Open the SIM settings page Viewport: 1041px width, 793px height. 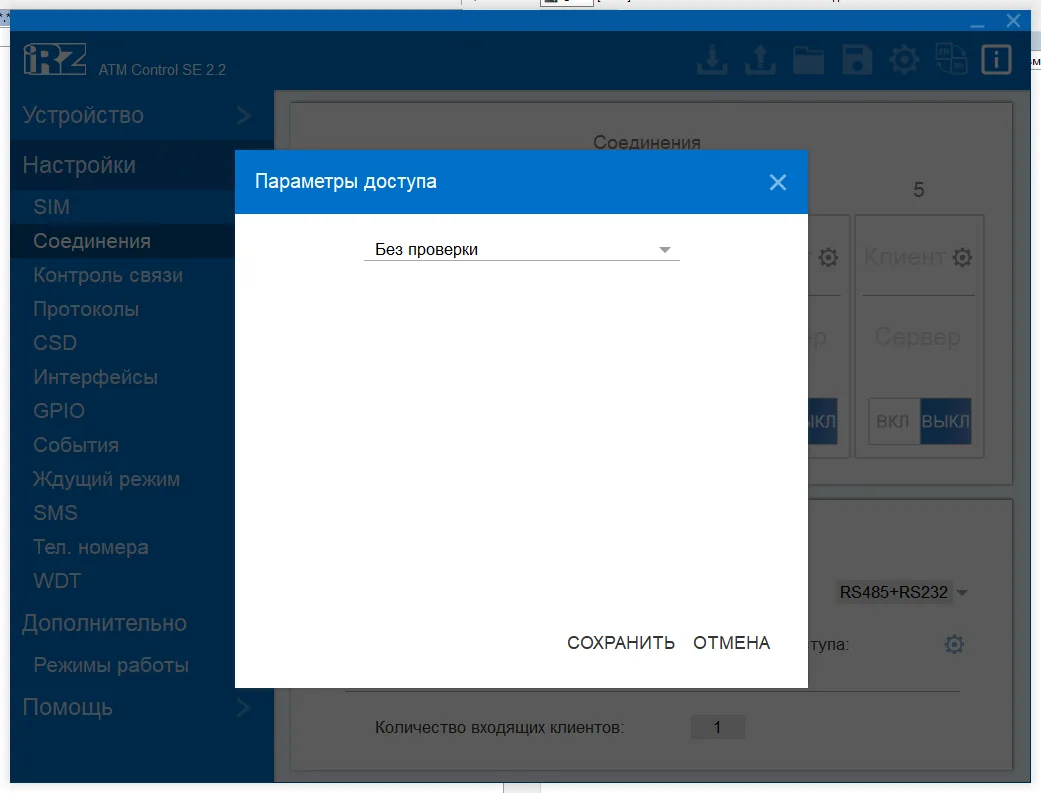pos(52,207)
